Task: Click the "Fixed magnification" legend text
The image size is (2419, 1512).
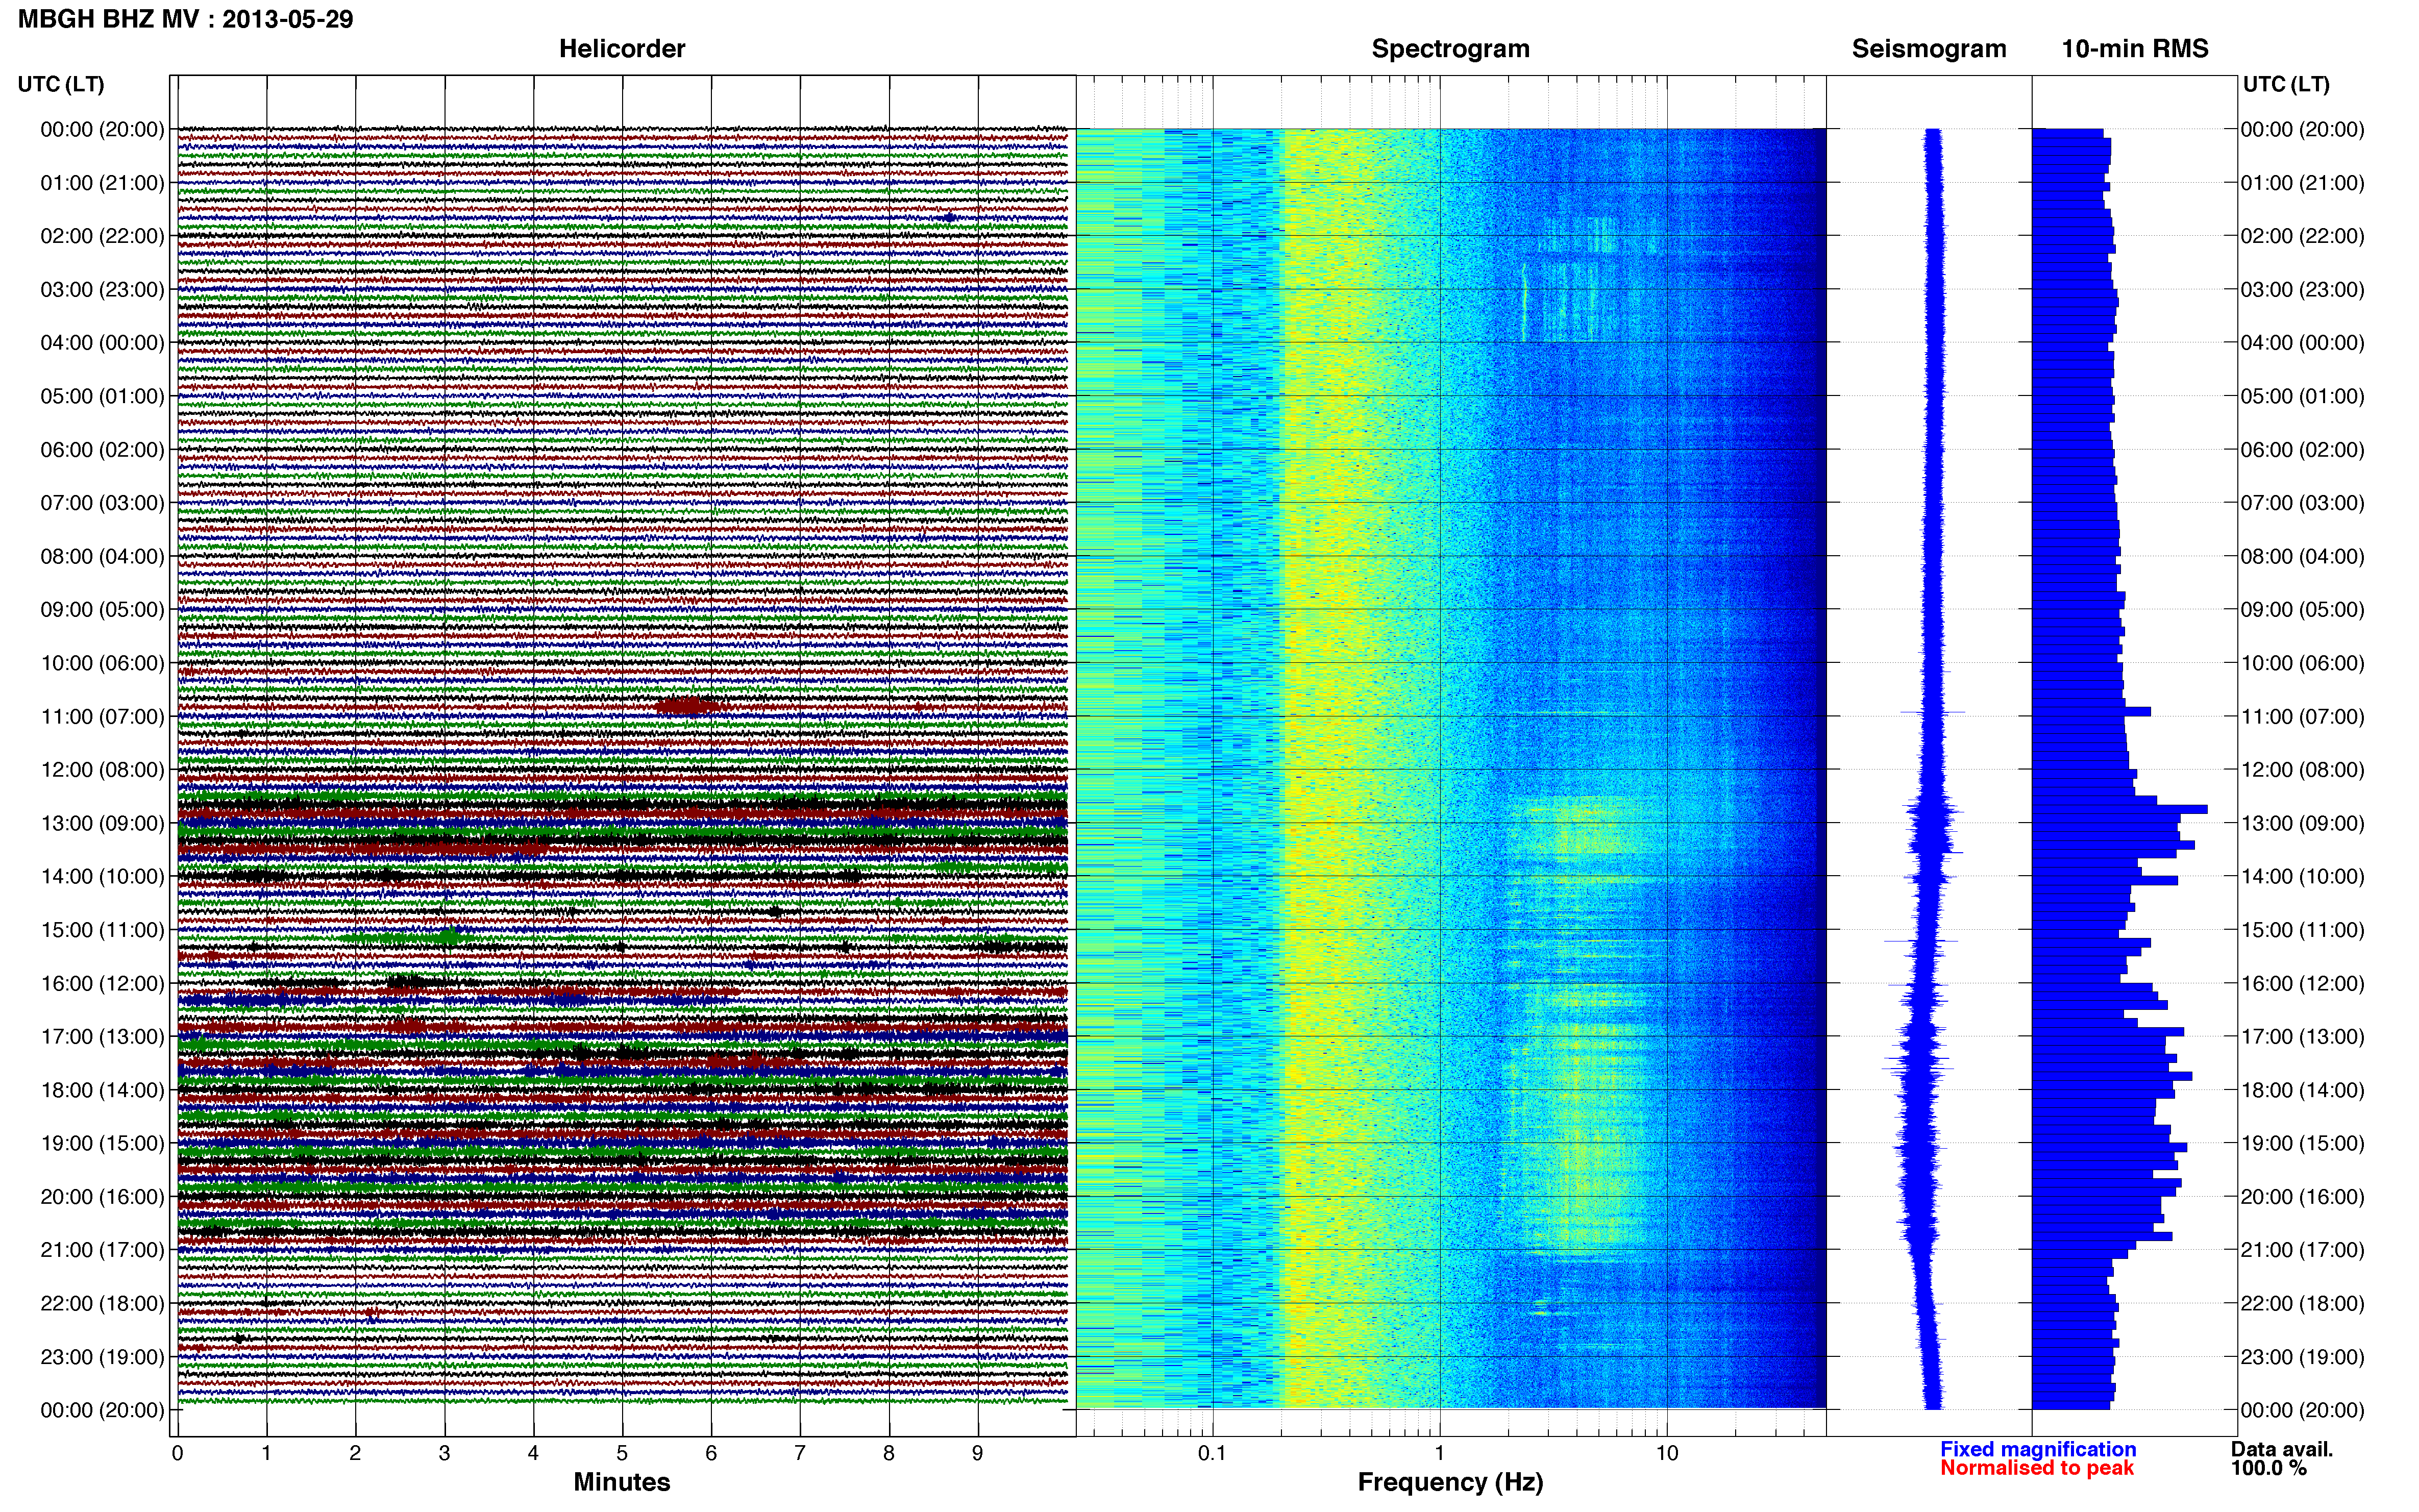Action: tap(2038, 1449)
